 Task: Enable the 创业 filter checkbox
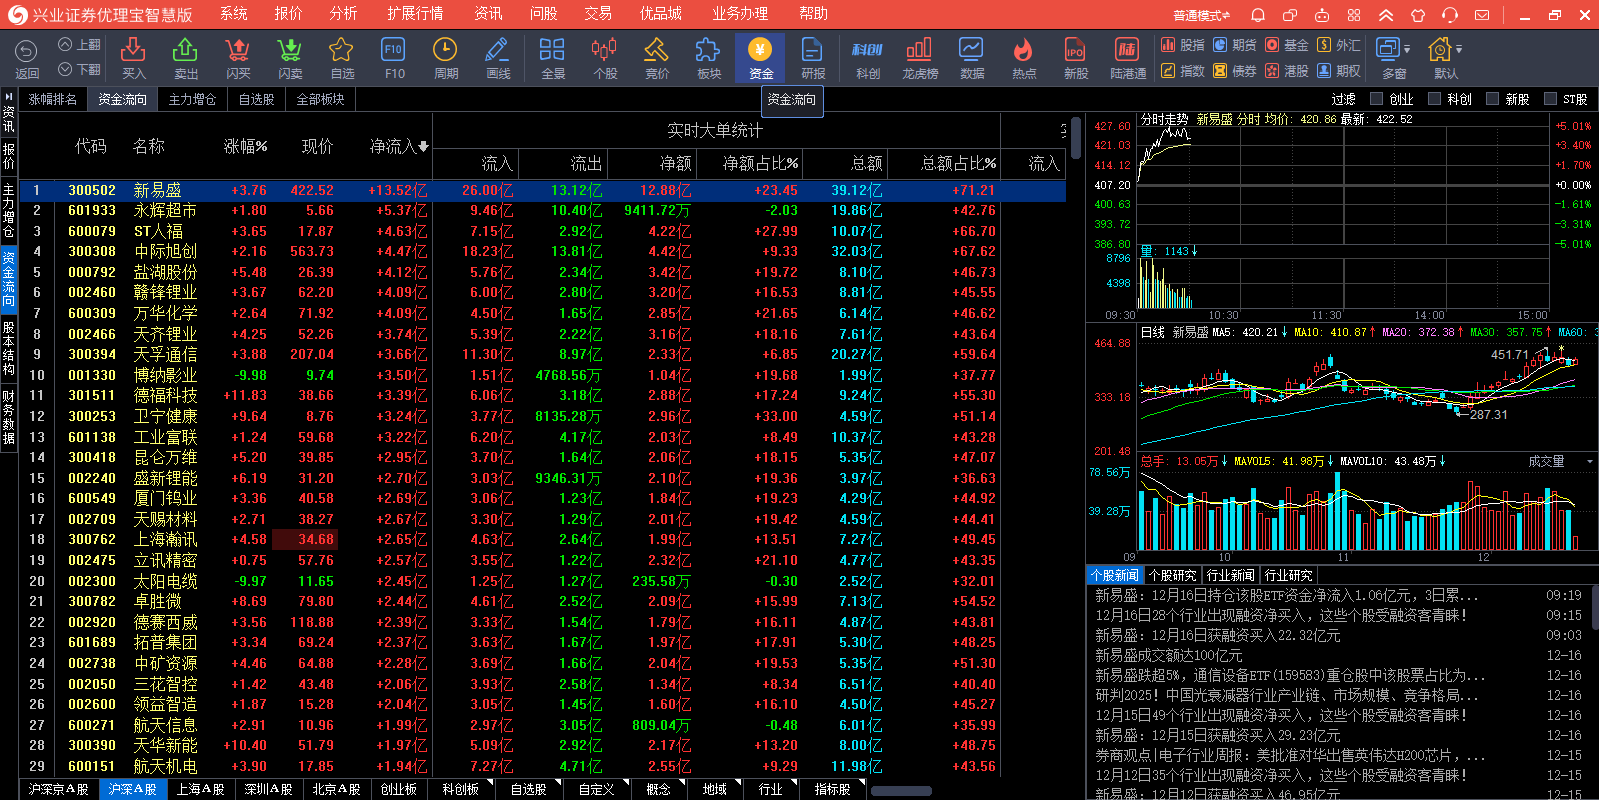(1377, 99)
